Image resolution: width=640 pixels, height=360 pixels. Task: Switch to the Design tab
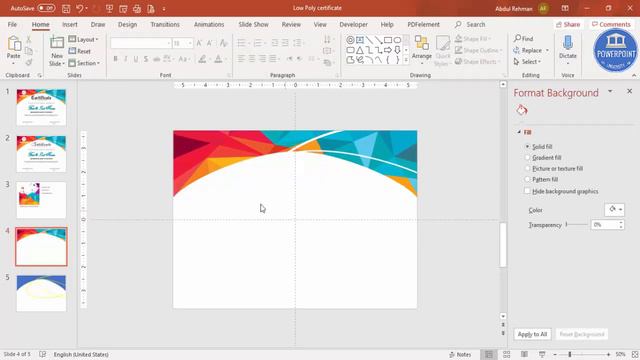(127, 24)
